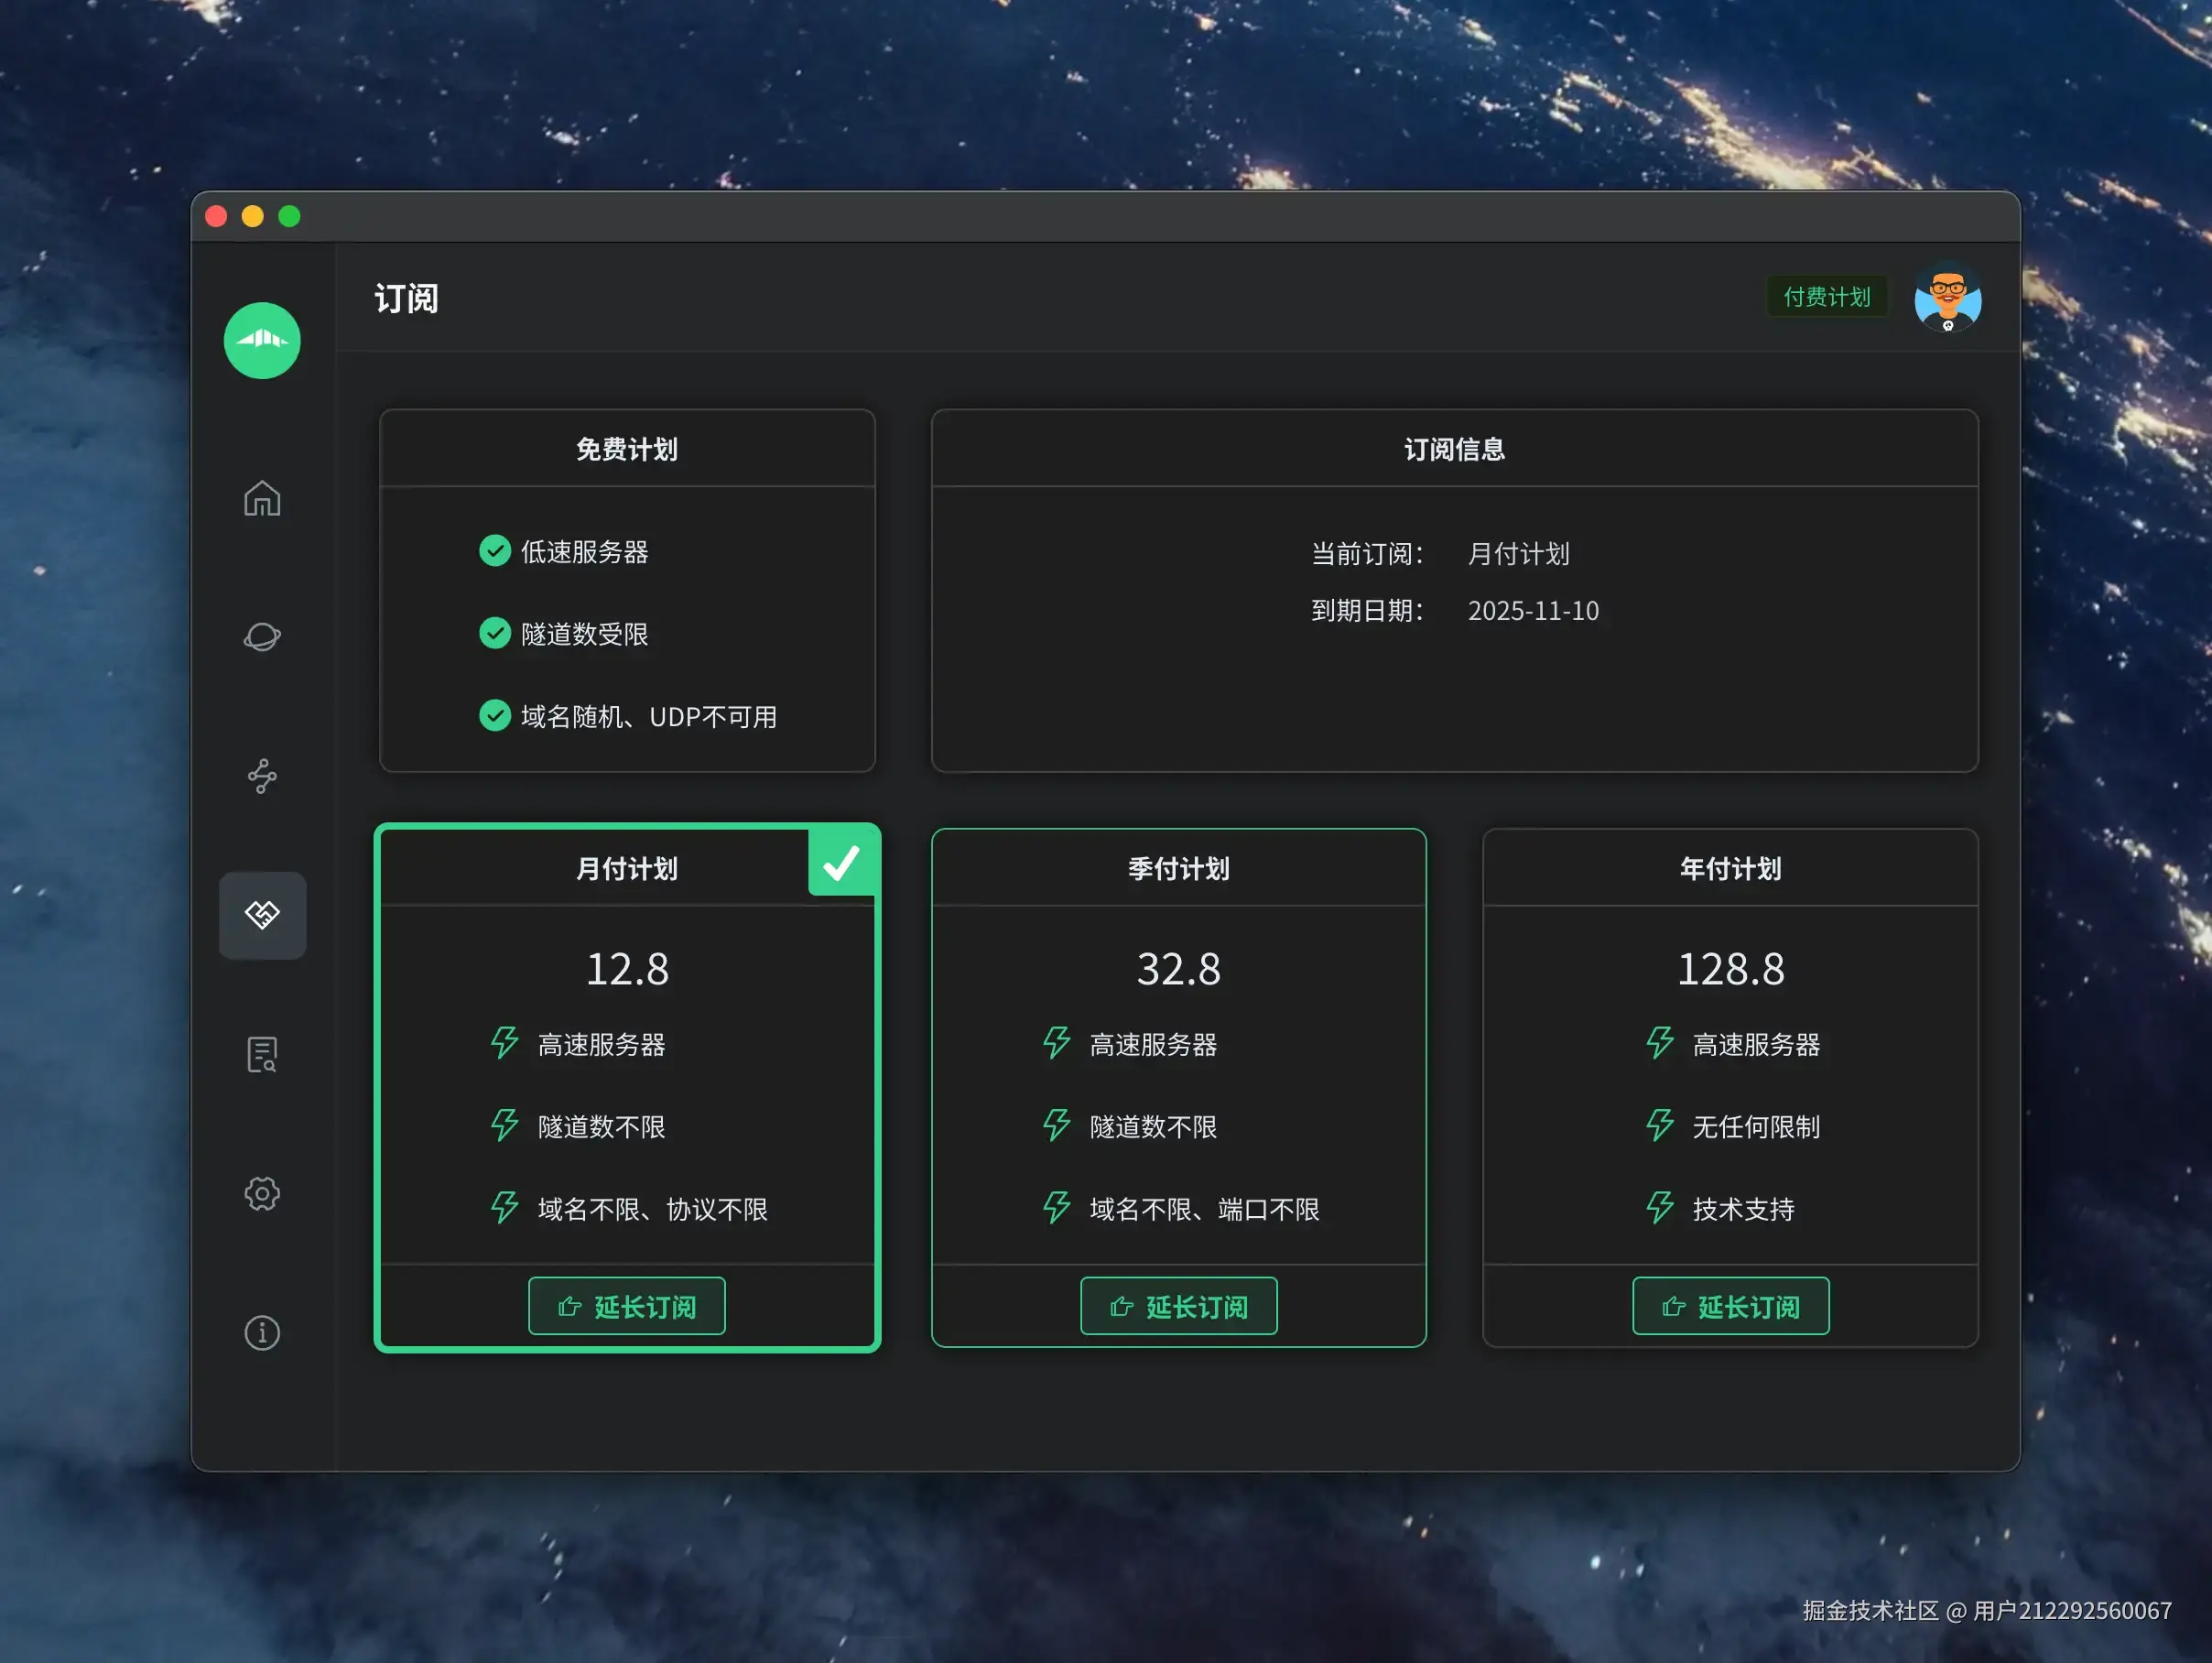Click the 免费计划 card header
The width and height of the screenshot is (2212, 1663).
coord(627,449)
